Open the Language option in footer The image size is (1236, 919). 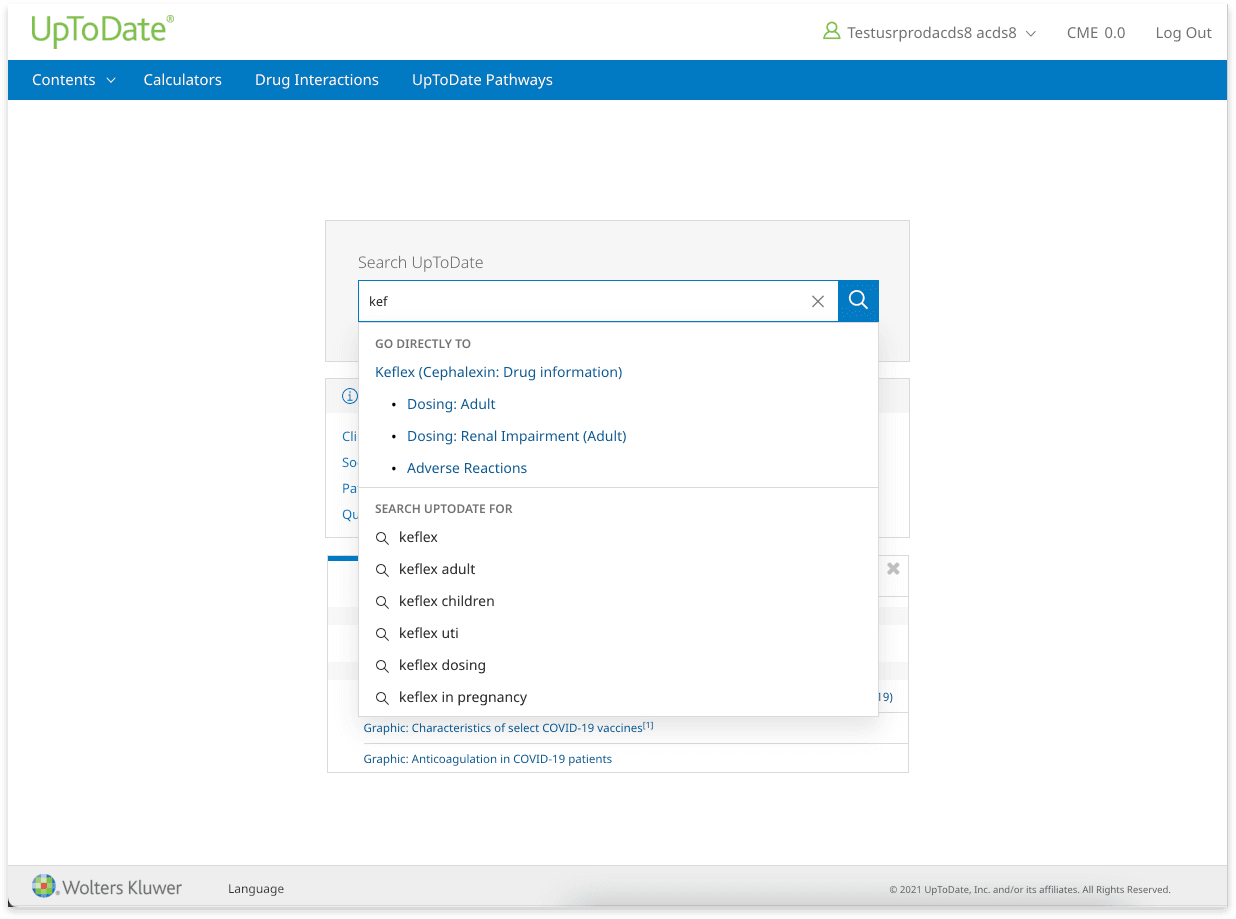[256, 889]
